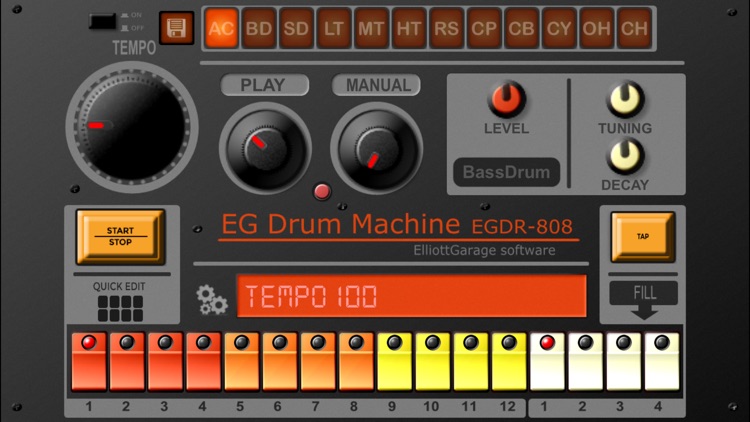The image size is (750, 422).
Task: Select the SD snare drum button
Action: (x=296, y=28)
